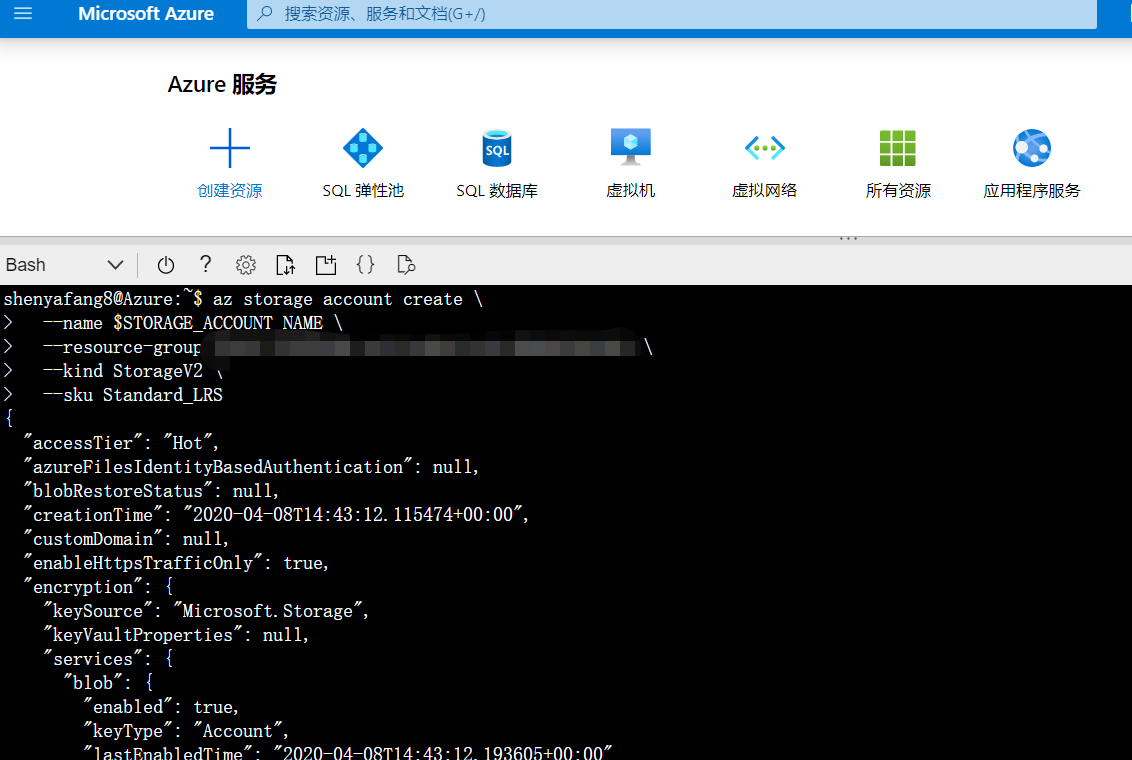Click the '--sku Standard_LRS' line

(133, 395)
